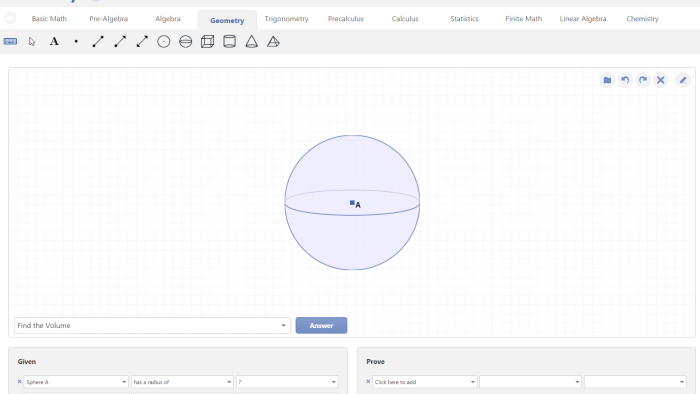
Task: Open the Pre-Algebra tab
Action: click(x=108, y=19)
